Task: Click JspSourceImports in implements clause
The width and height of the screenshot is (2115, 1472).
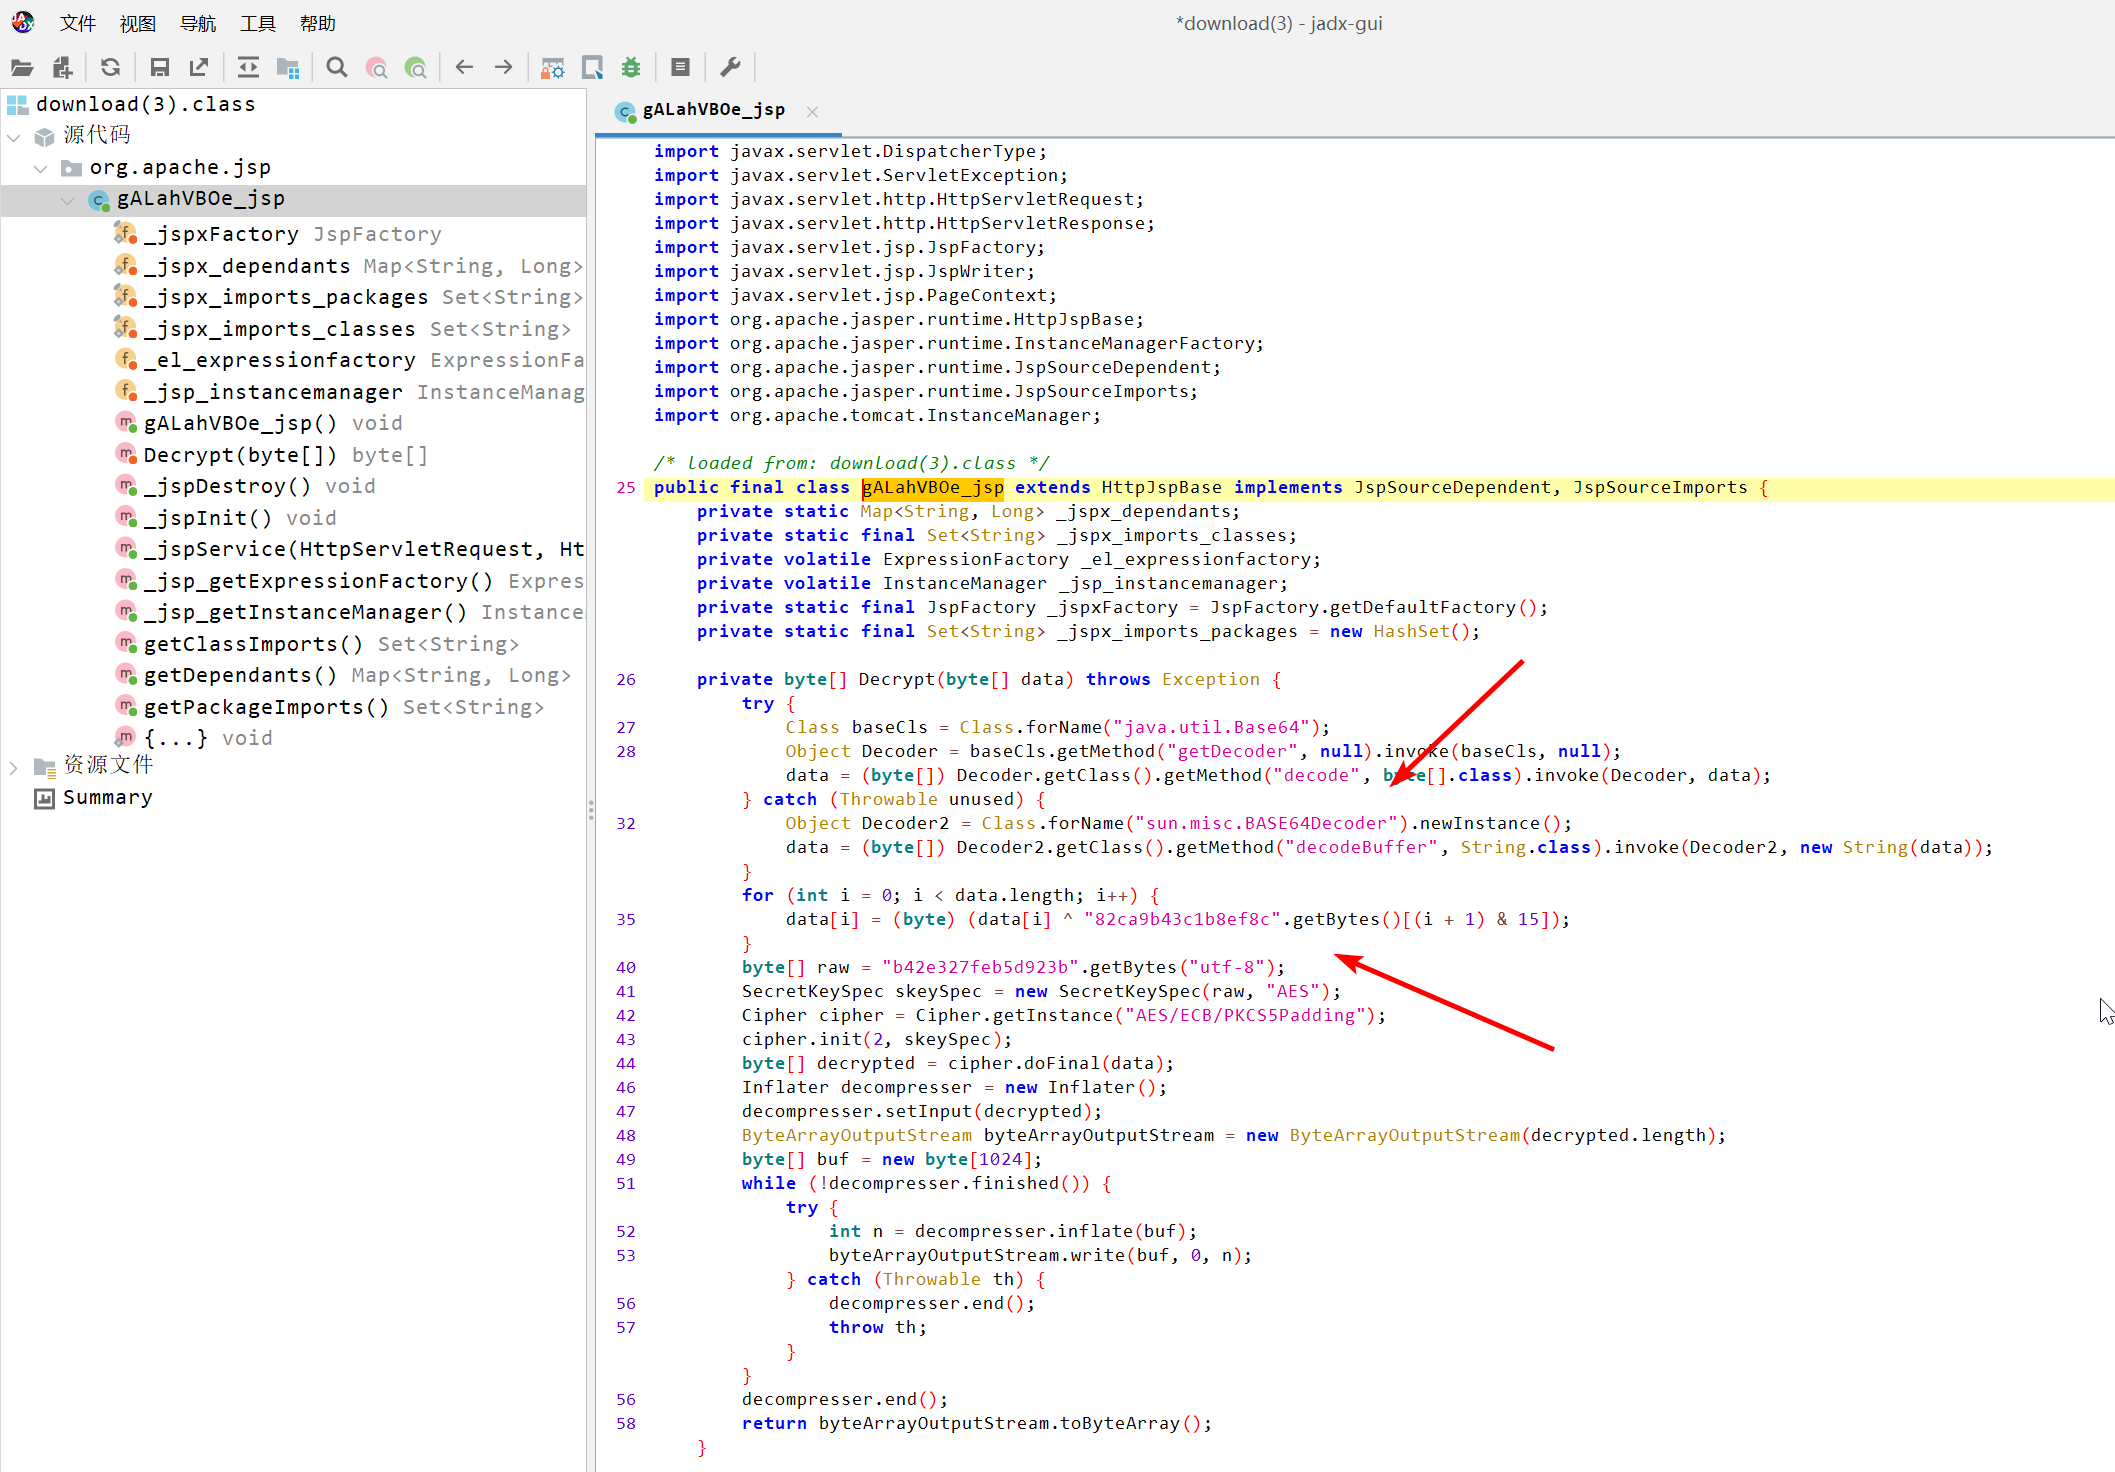Action: pyautogui.click(x=1660, y=488)
